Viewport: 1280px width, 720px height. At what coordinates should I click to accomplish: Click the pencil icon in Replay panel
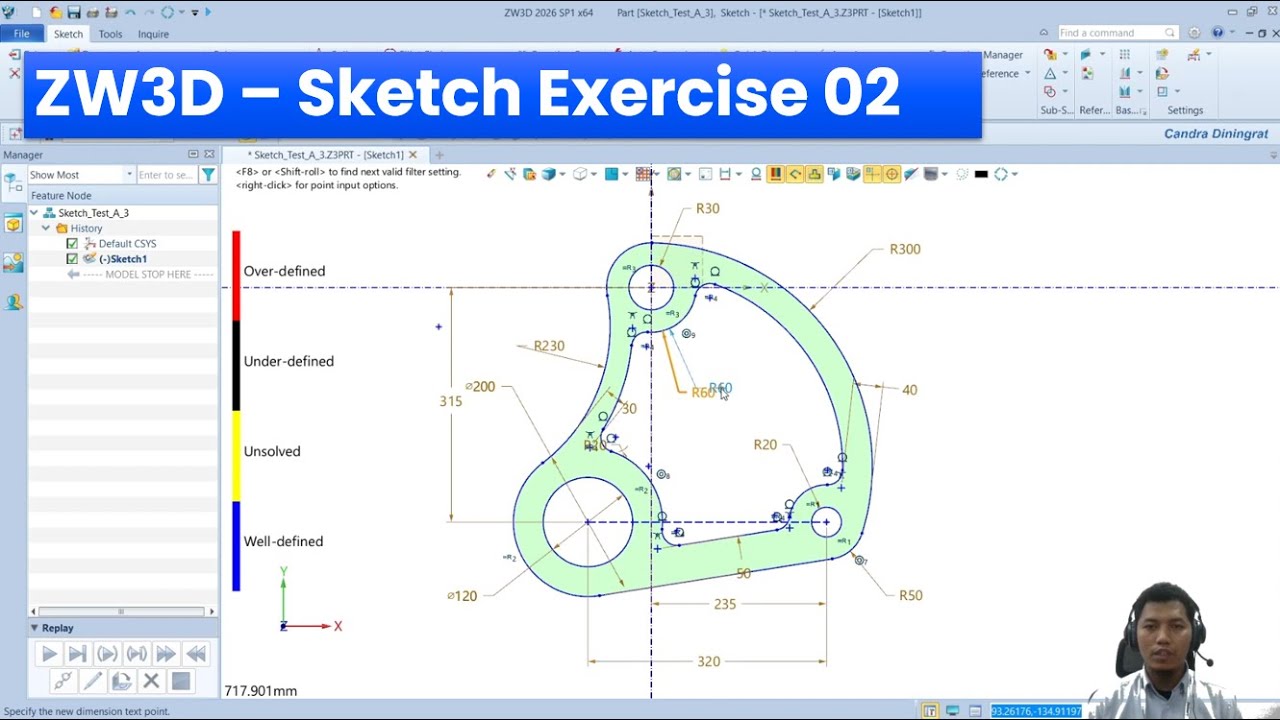[x=93, y=681]
